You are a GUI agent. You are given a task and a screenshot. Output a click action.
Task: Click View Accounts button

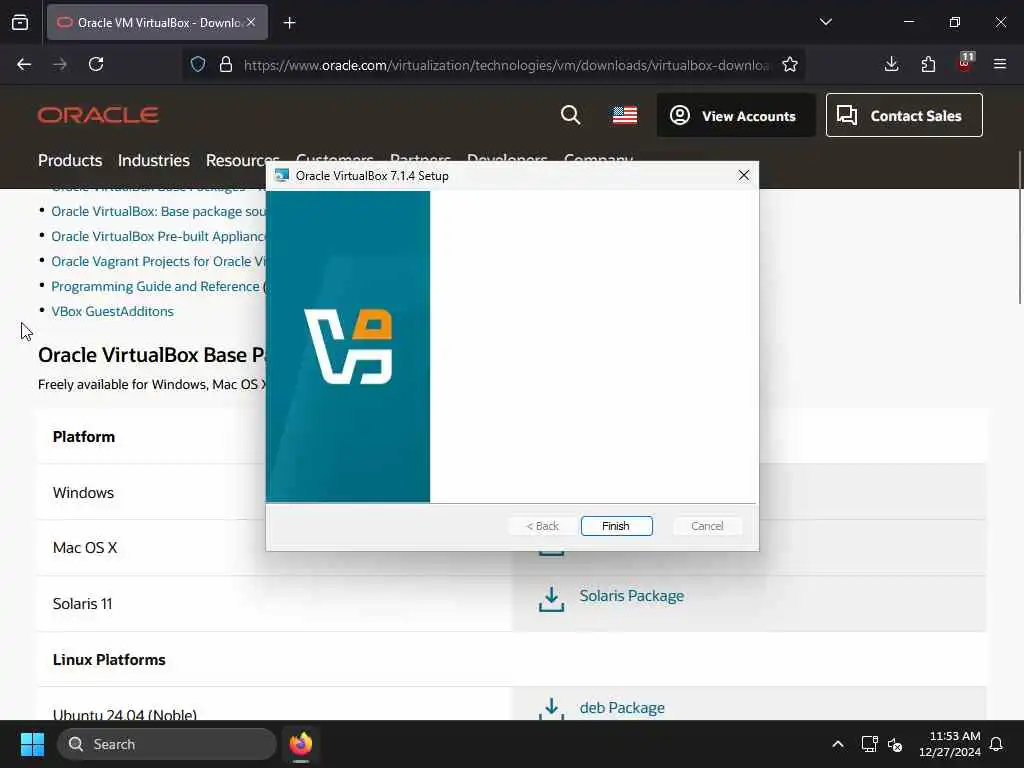[736, 116]
